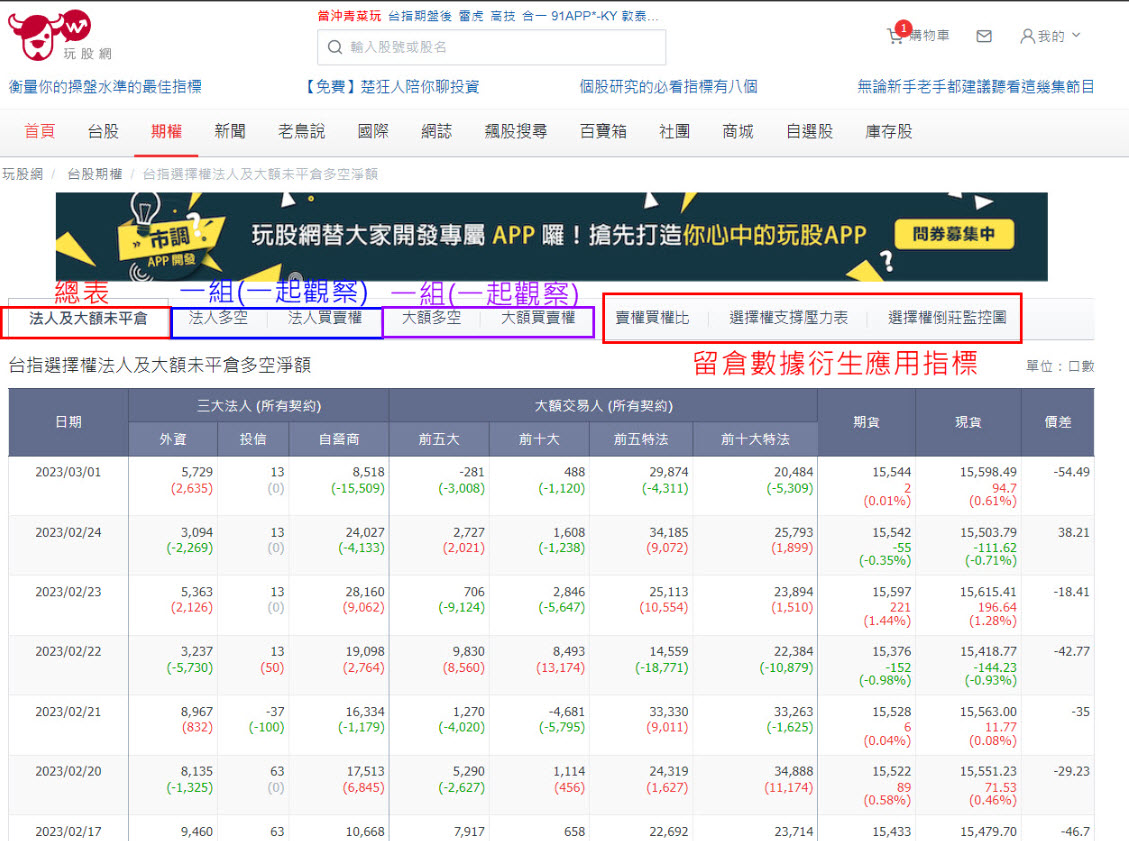Go to 飆股搜尋 in the navigation bar
The width and height of the screenshot is (1129, 841).
[517, 131]
